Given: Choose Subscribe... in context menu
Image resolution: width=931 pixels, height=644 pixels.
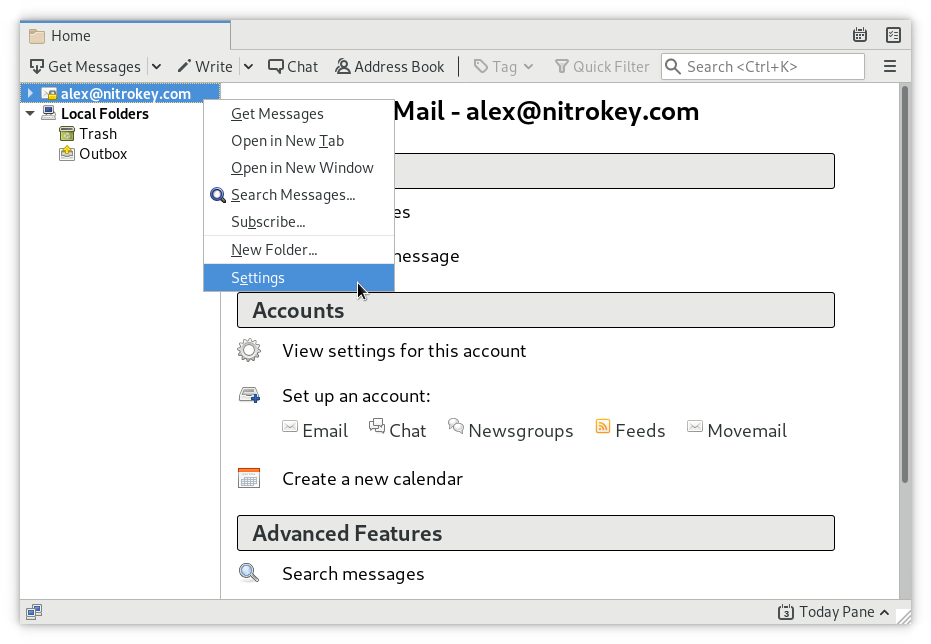Looking at the screenshot, I should [299, 222].
